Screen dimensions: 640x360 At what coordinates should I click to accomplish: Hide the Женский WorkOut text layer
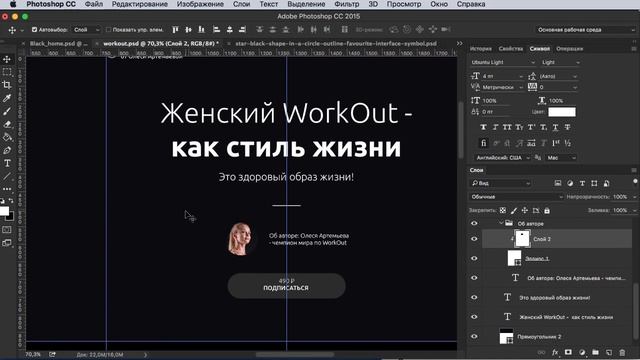(x=474, y=317)
